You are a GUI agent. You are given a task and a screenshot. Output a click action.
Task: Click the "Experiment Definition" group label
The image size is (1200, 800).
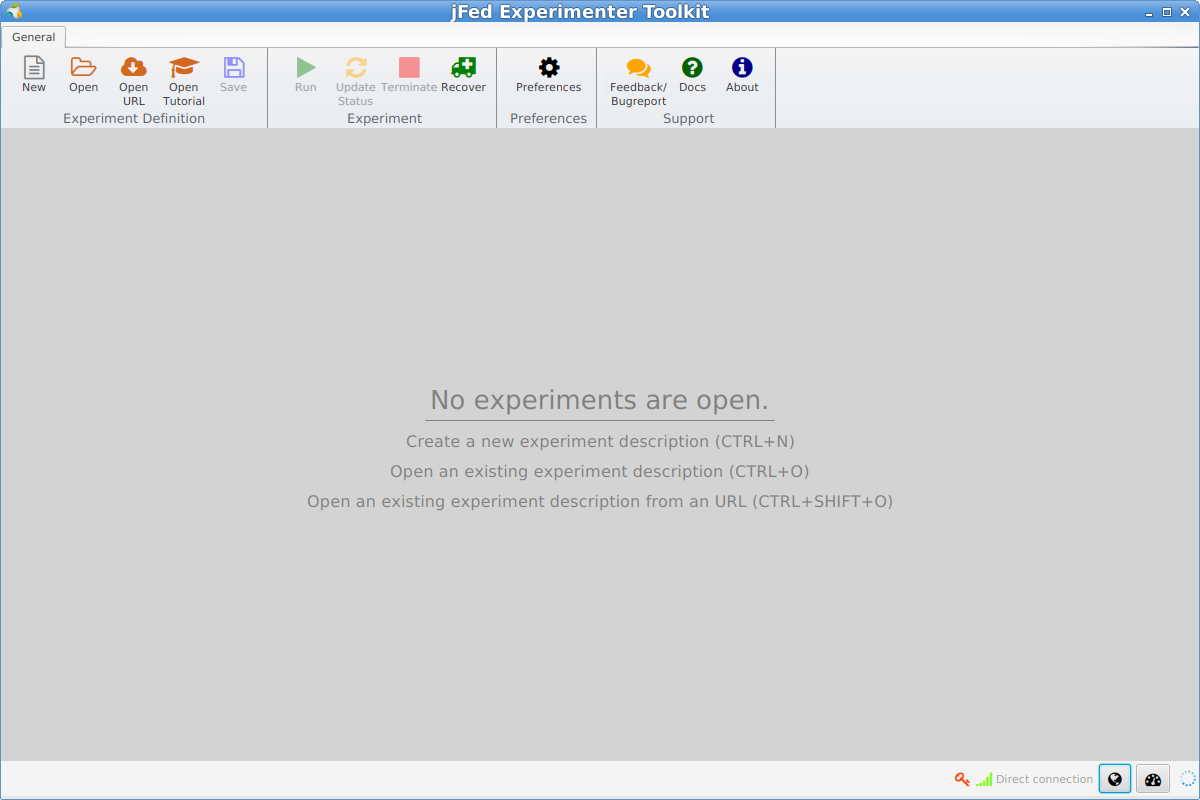pos(134,118)
